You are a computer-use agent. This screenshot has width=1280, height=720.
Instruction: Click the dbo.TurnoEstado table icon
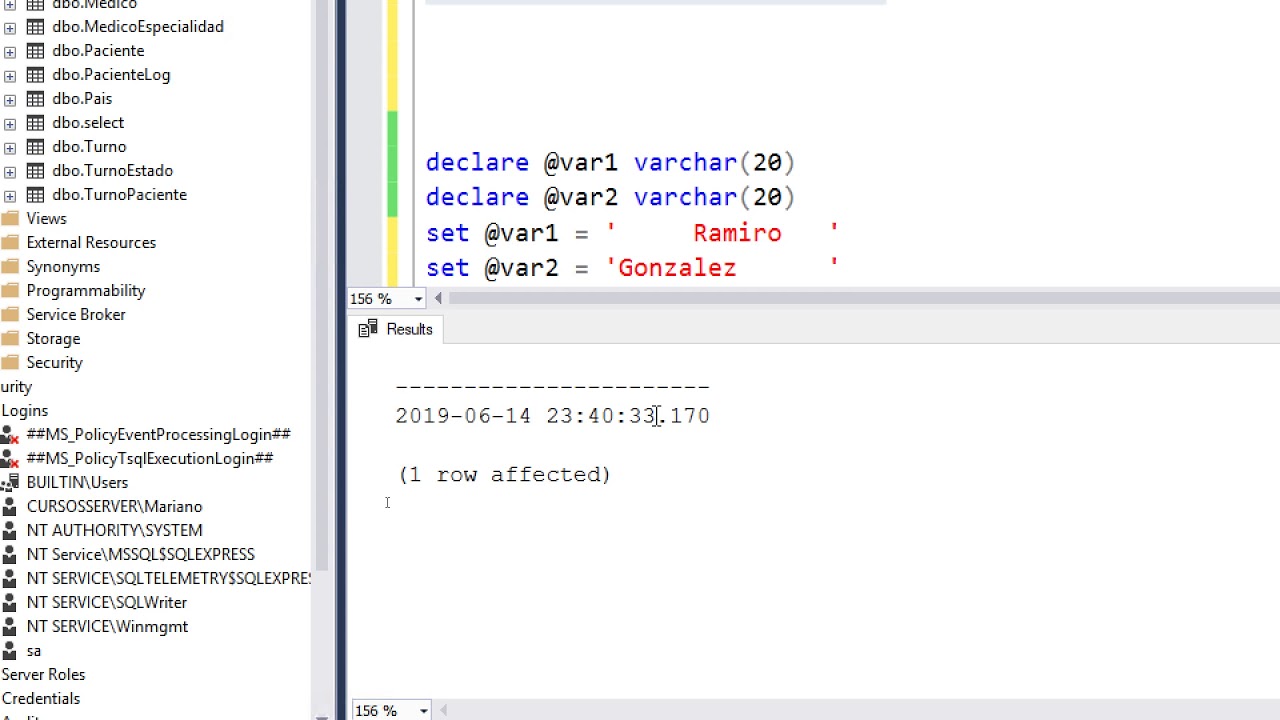[35, 171]
